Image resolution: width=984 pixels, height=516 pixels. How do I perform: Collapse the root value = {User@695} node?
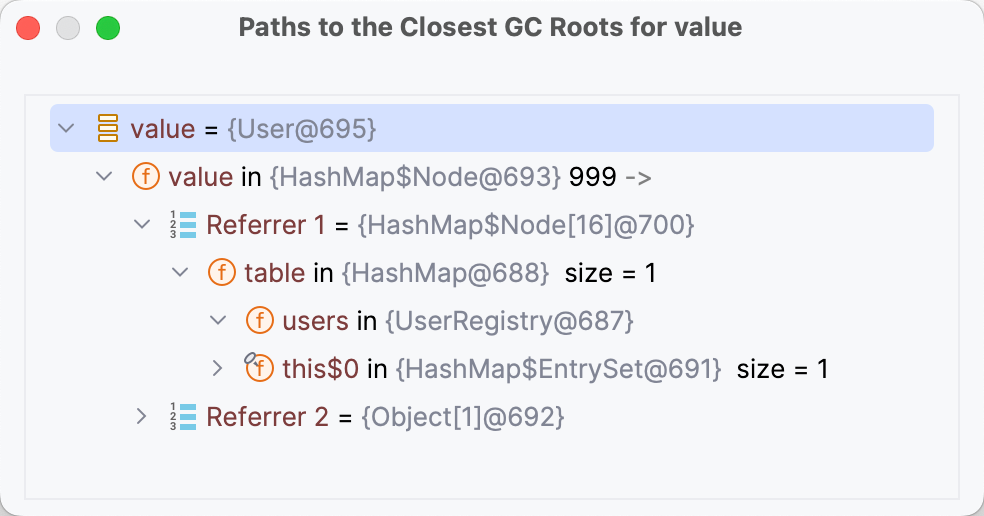click(66, 129)
